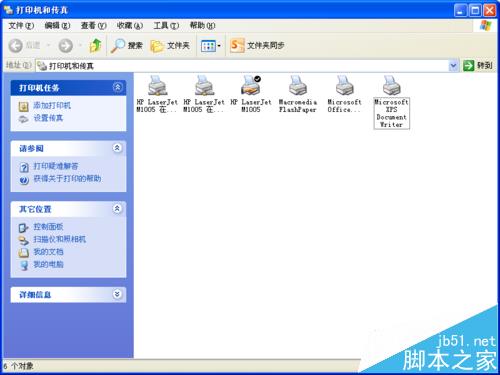The height and width of the screenshot is (375, 500).
Task: Toggle the 文件夹 folders pane
Action: click(x=170, y=46)
